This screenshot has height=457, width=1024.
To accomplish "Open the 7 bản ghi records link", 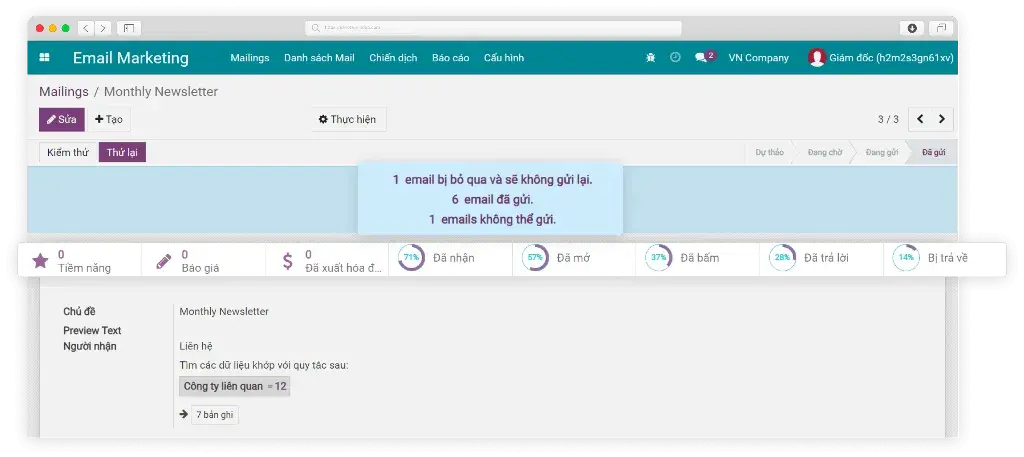I will tap(216, 415).
